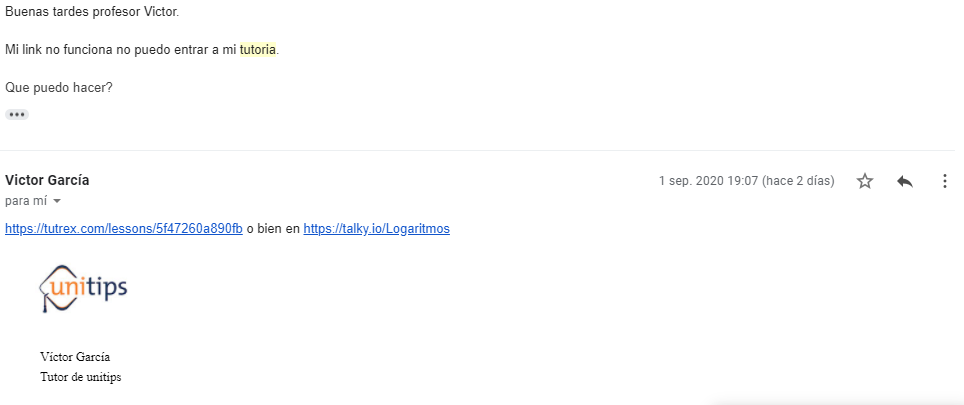Viewport: 964px width, 405px height.
Task: Click the words 'o bien en' between links
Action: 273,229
